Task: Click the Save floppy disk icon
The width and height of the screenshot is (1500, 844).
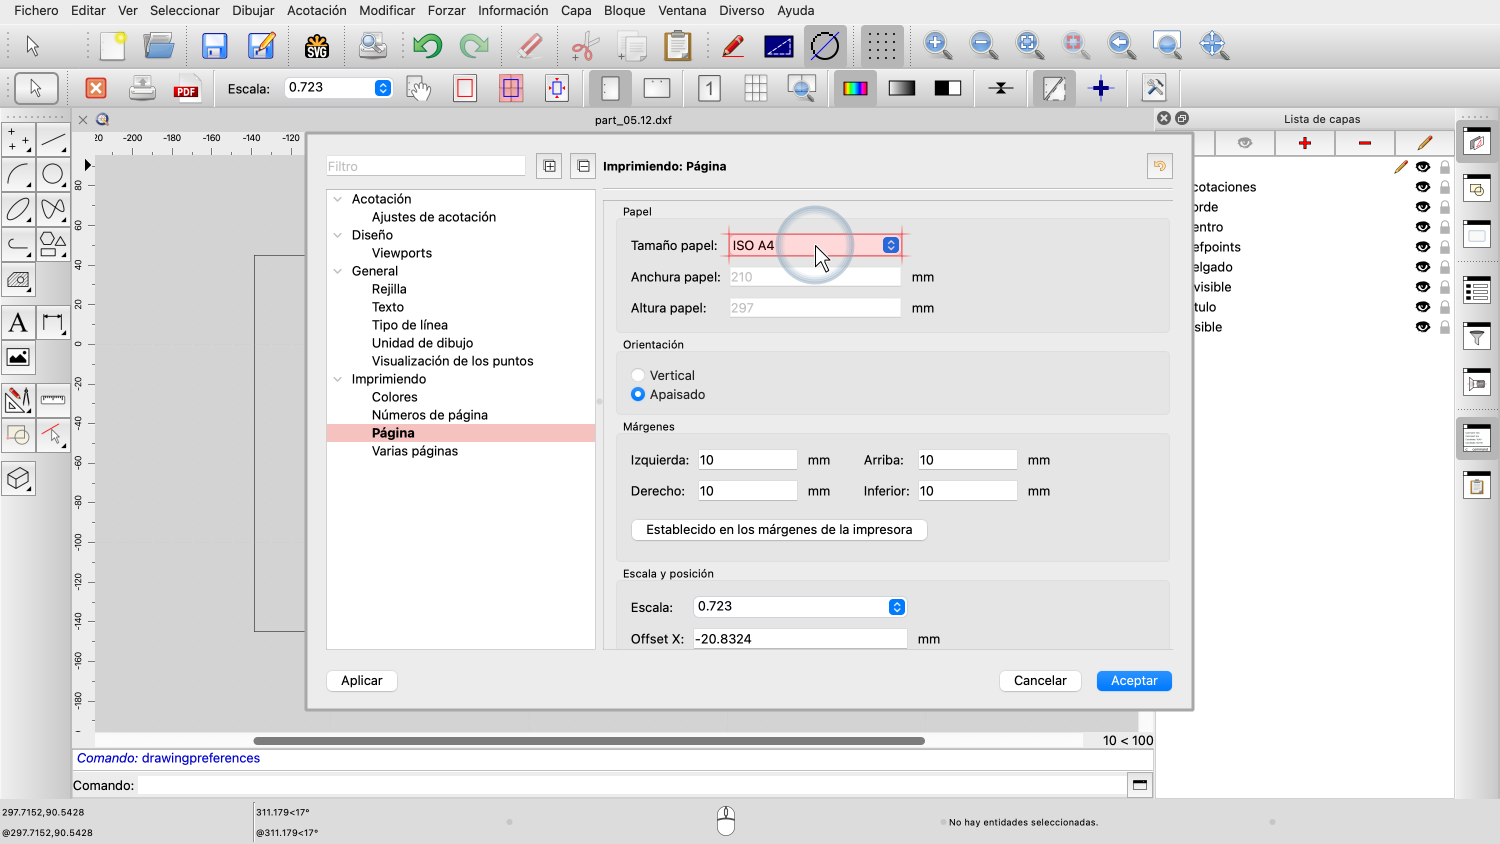Action: click(x=214, y=46)
